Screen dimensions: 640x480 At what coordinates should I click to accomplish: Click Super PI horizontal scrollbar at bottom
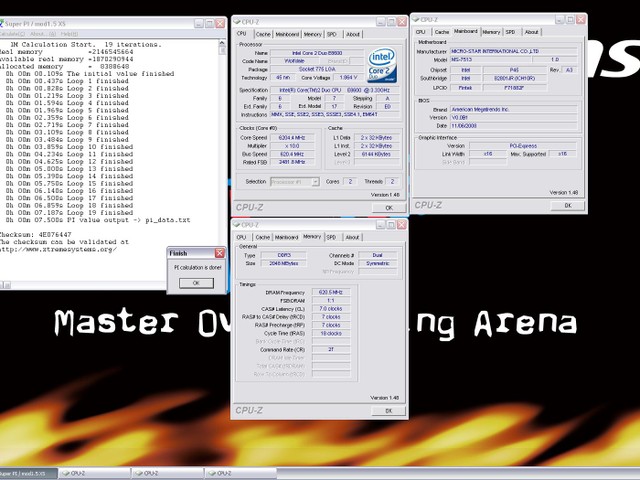[x=82, y=285]
